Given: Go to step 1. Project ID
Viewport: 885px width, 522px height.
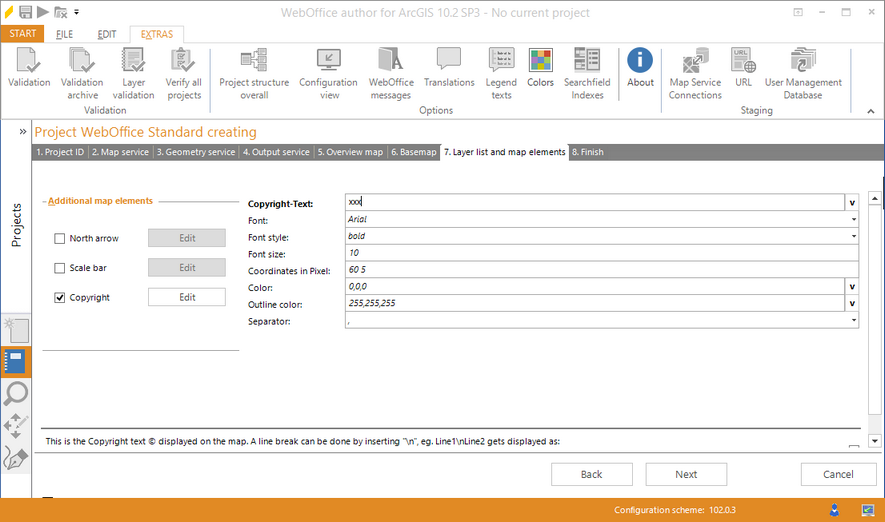Looking at the screenshot, I should (x=60, y=152).
